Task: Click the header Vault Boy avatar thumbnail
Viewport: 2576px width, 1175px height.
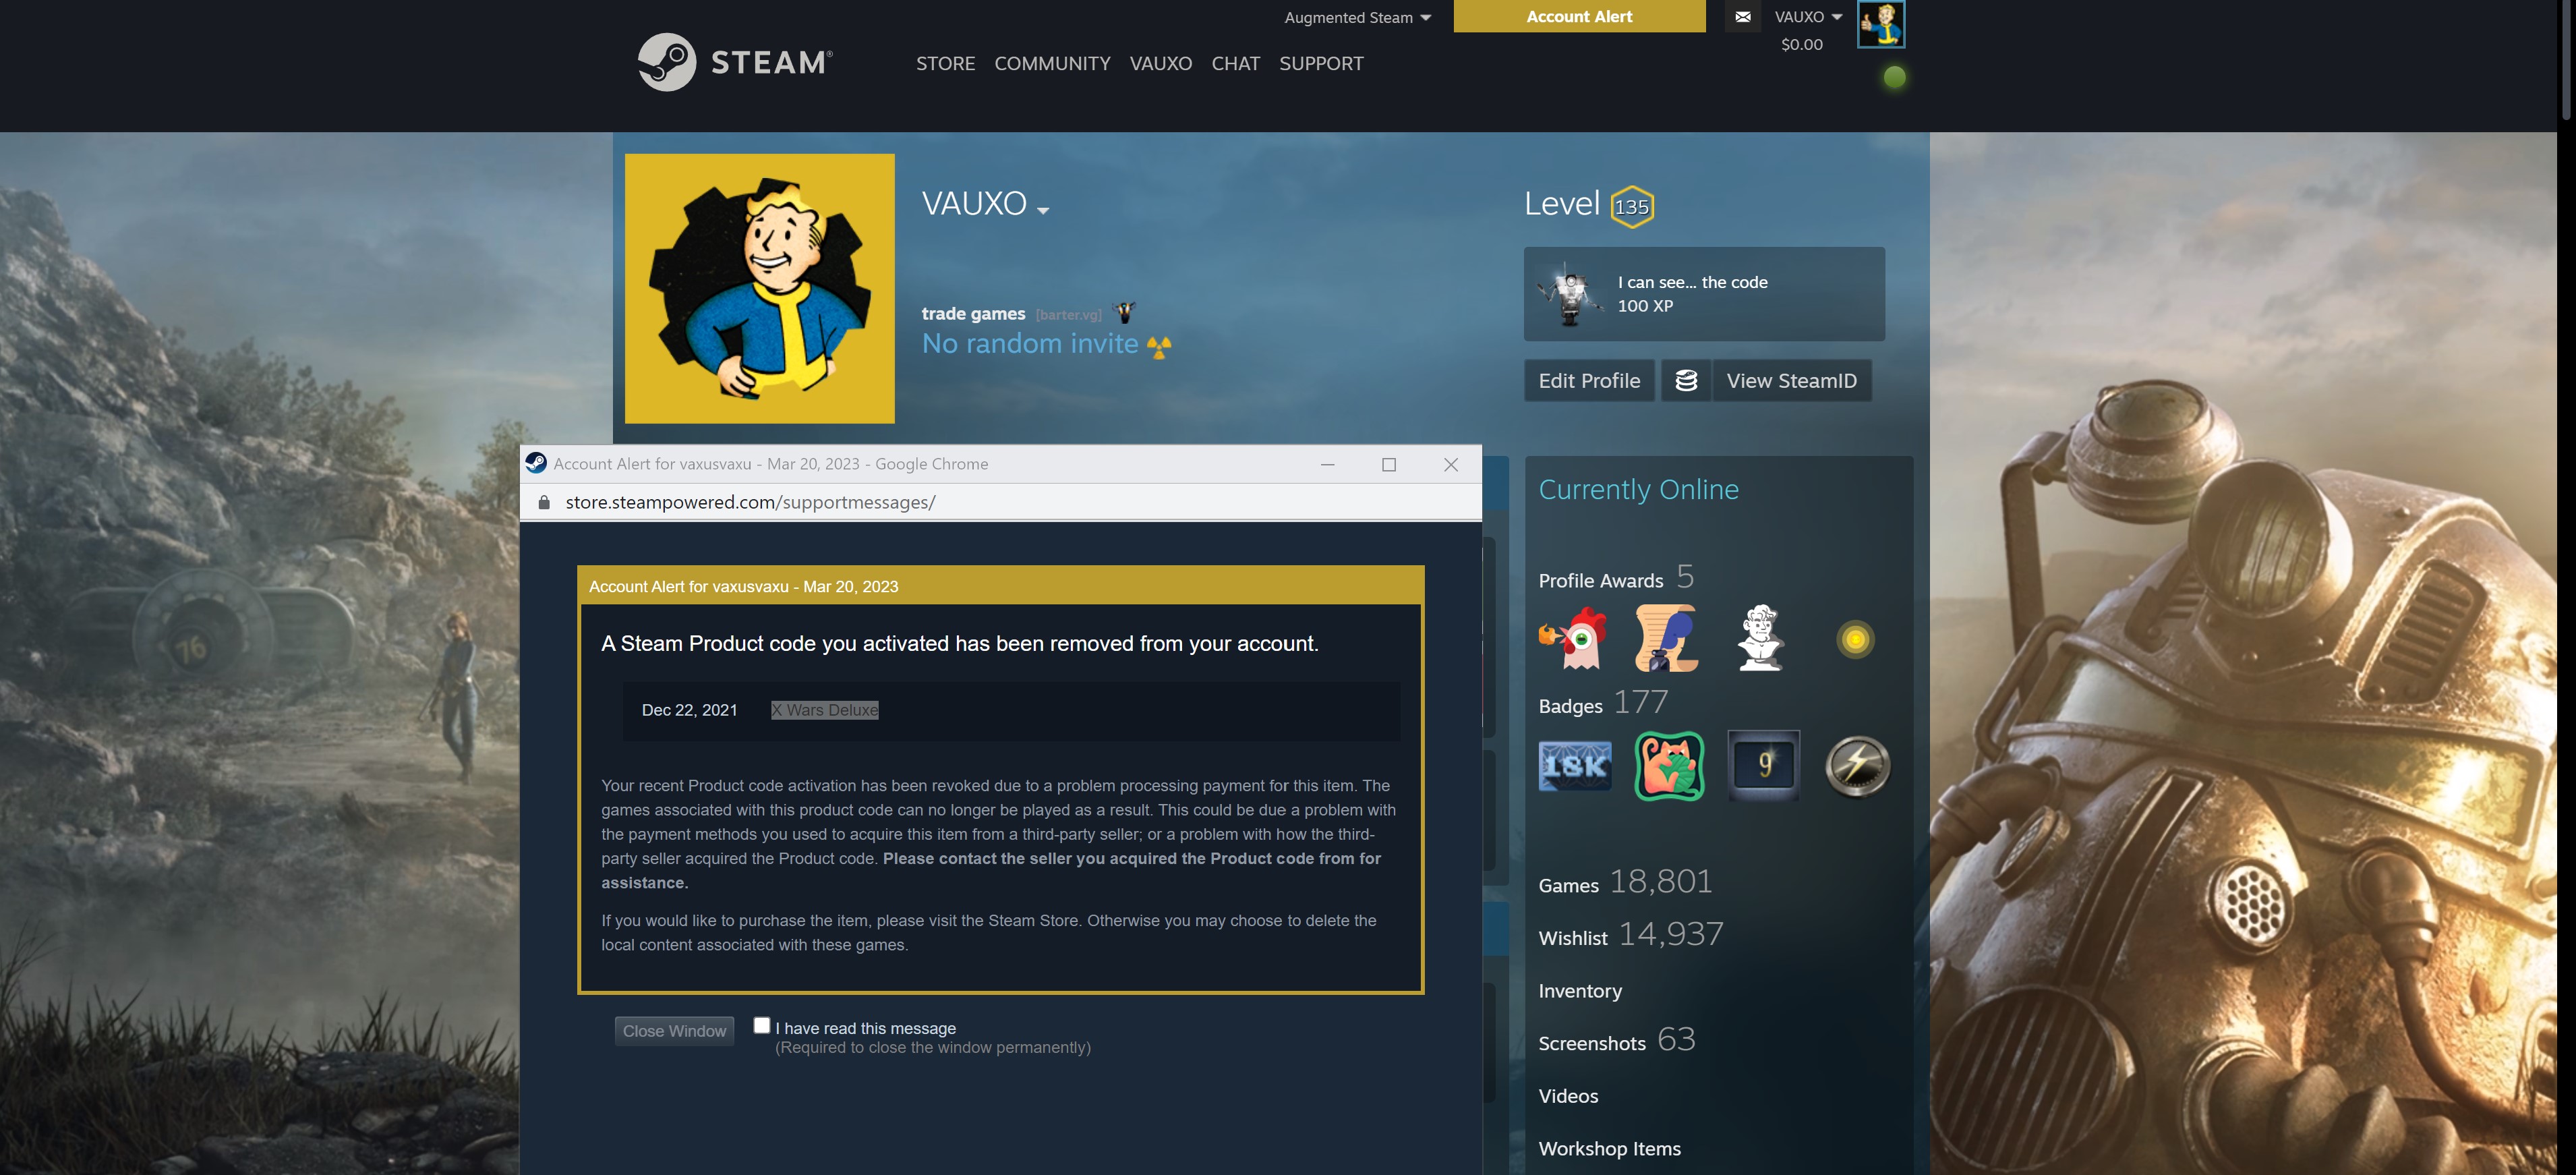Action: 1880,23
